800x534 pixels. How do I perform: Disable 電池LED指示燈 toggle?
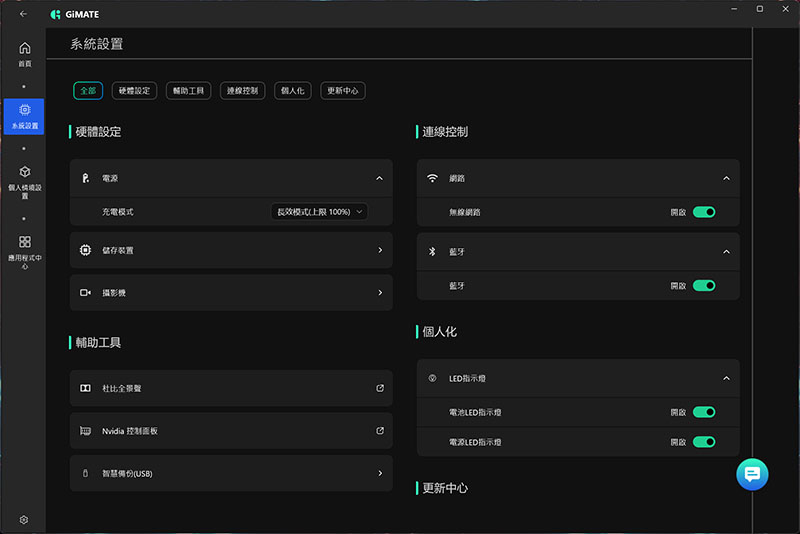704,412
